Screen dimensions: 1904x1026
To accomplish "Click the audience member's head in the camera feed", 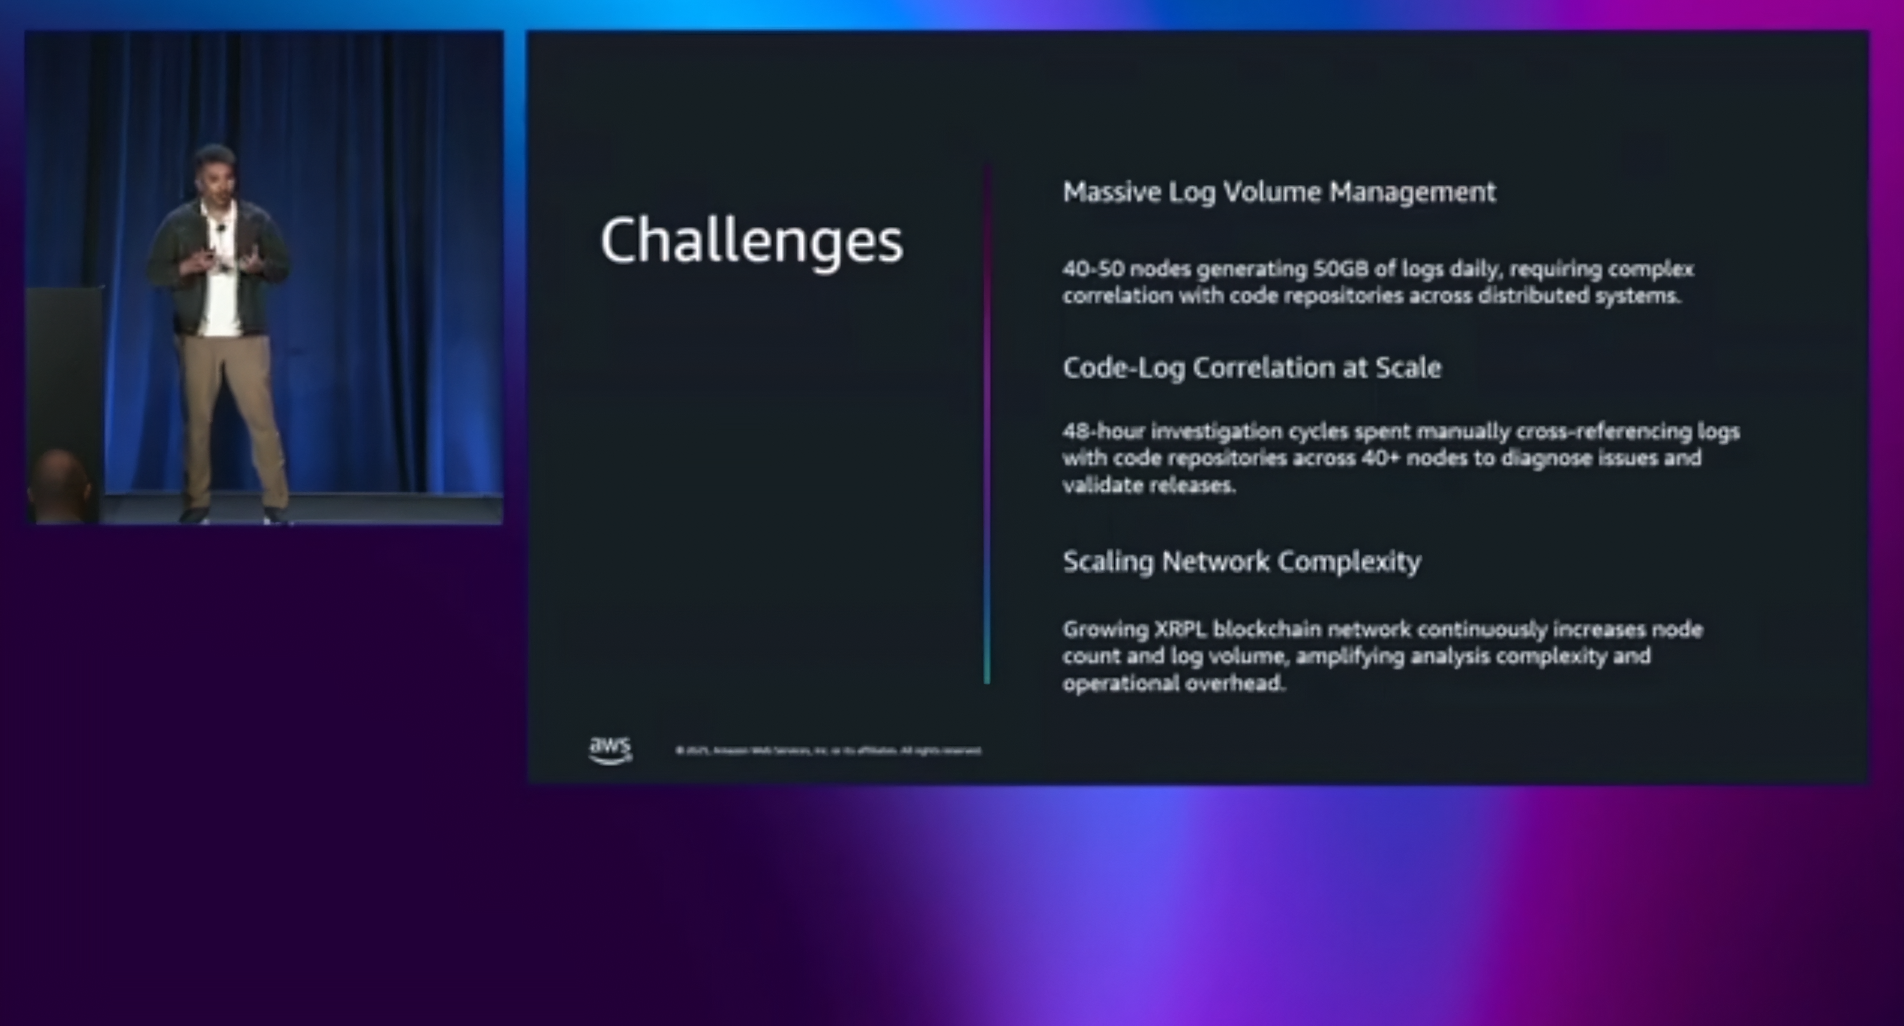I will click(x=58, y=485).
